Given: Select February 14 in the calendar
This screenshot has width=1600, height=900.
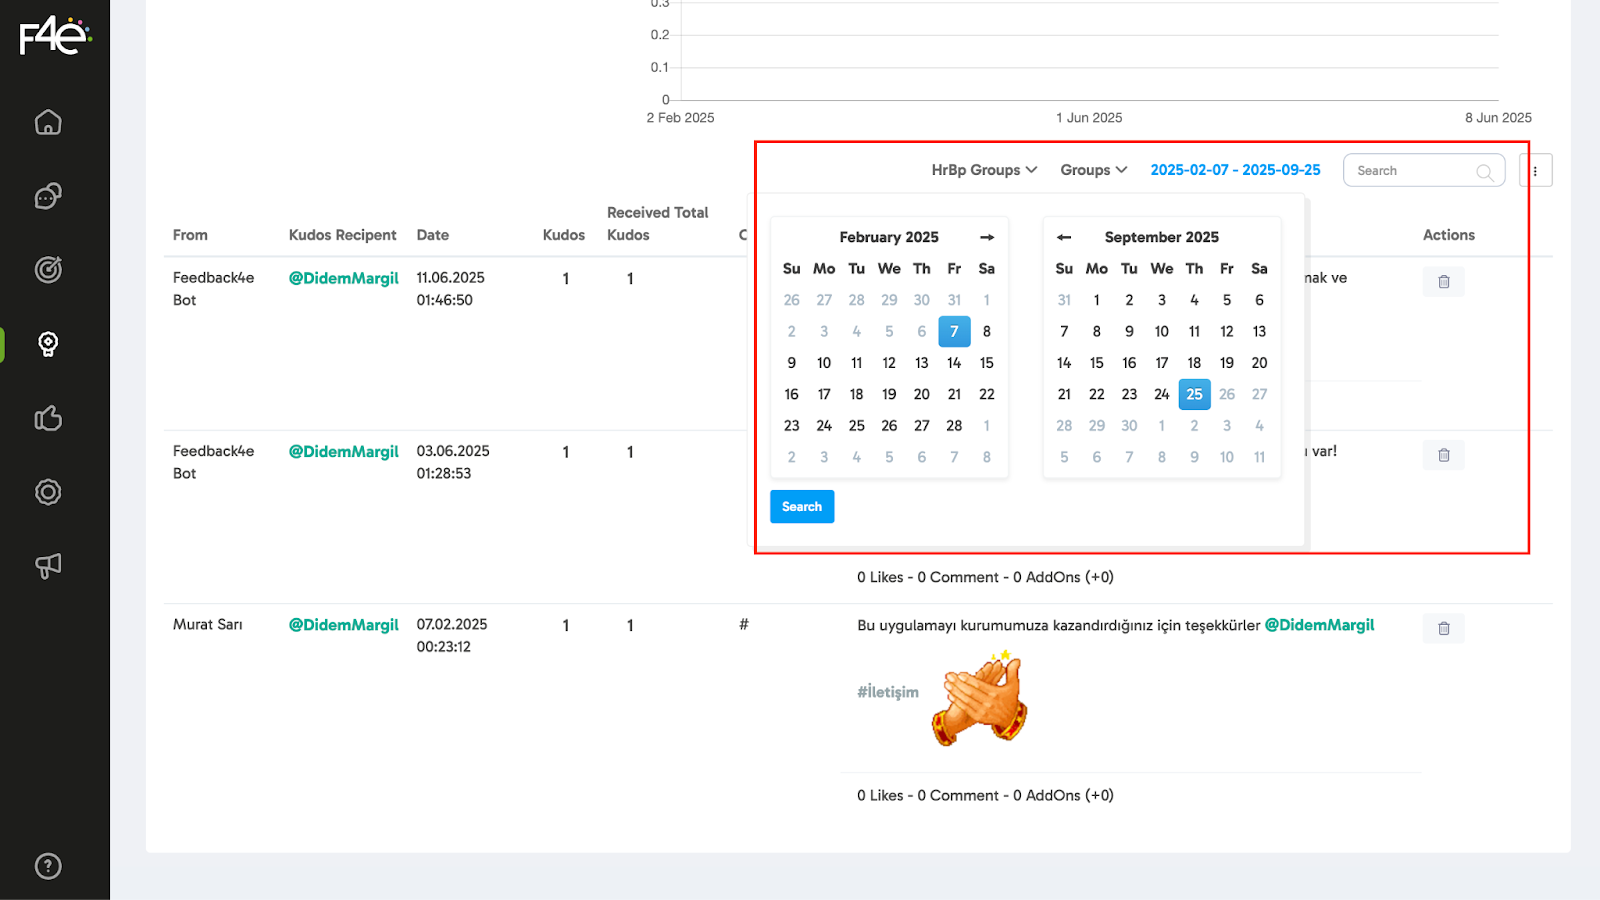Looking at the screenshot, I should (x=954, y=363).
